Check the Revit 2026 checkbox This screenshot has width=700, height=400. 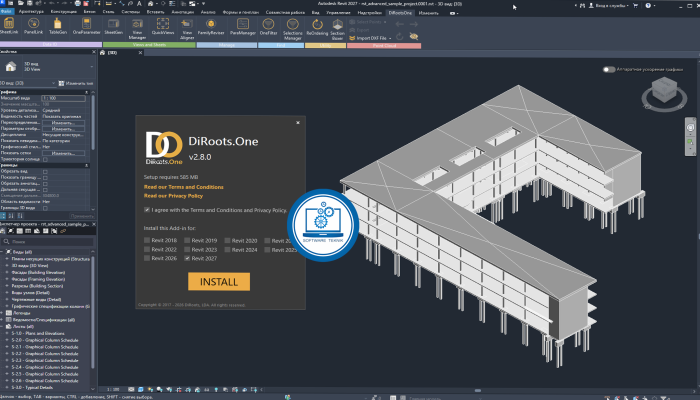[147, 258]
